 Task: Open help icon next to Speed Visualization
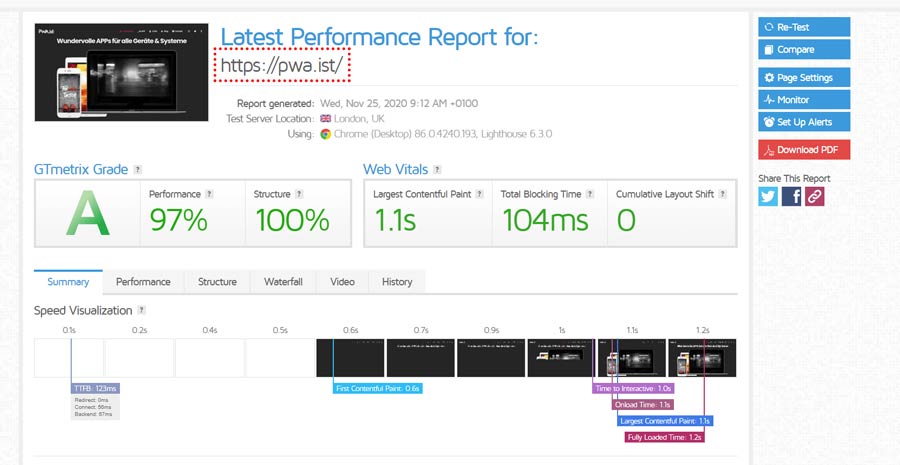142,311
